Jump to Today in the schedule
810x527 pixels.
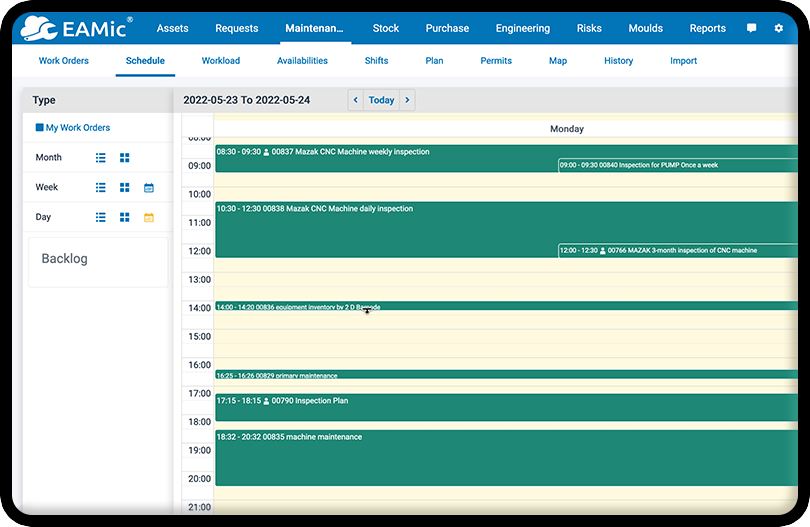(381, 100)
